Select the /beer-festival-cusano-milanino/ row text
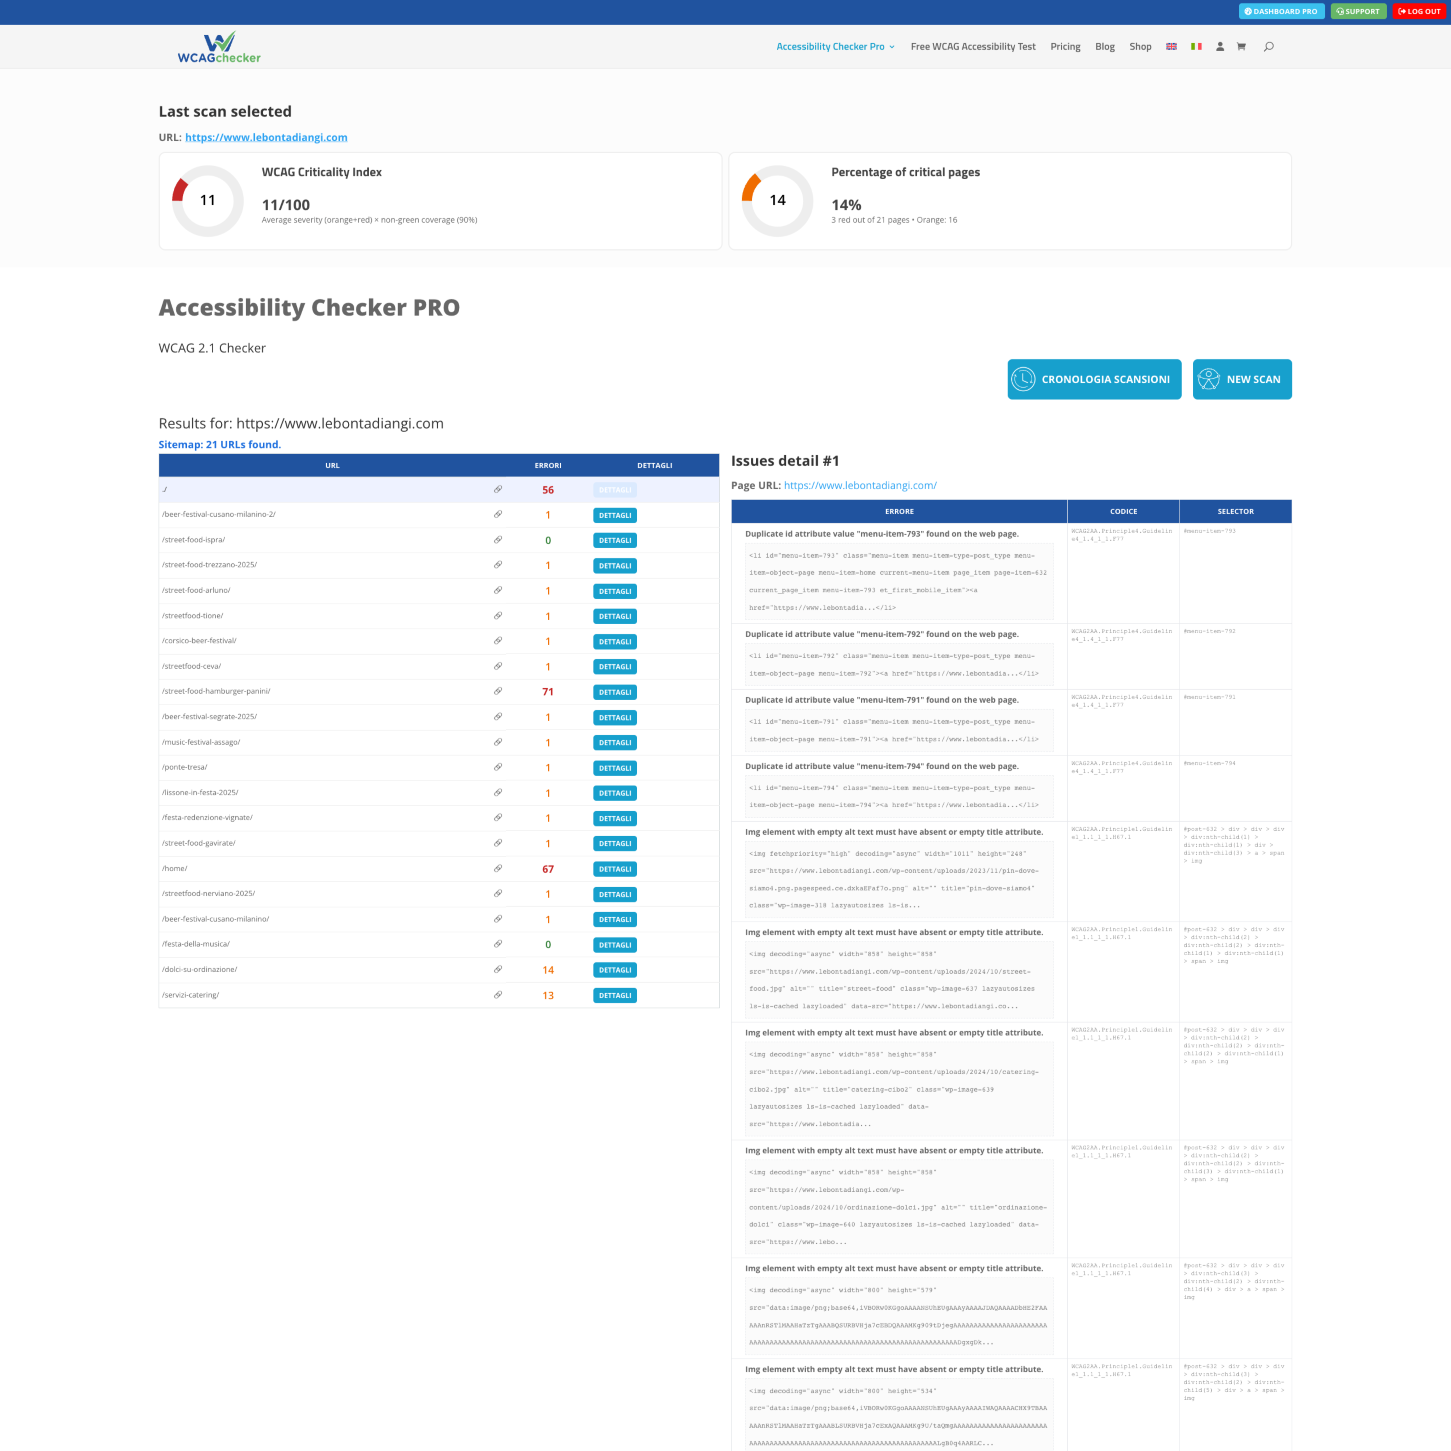The image size is (1451, 1451). coord(215,919)
